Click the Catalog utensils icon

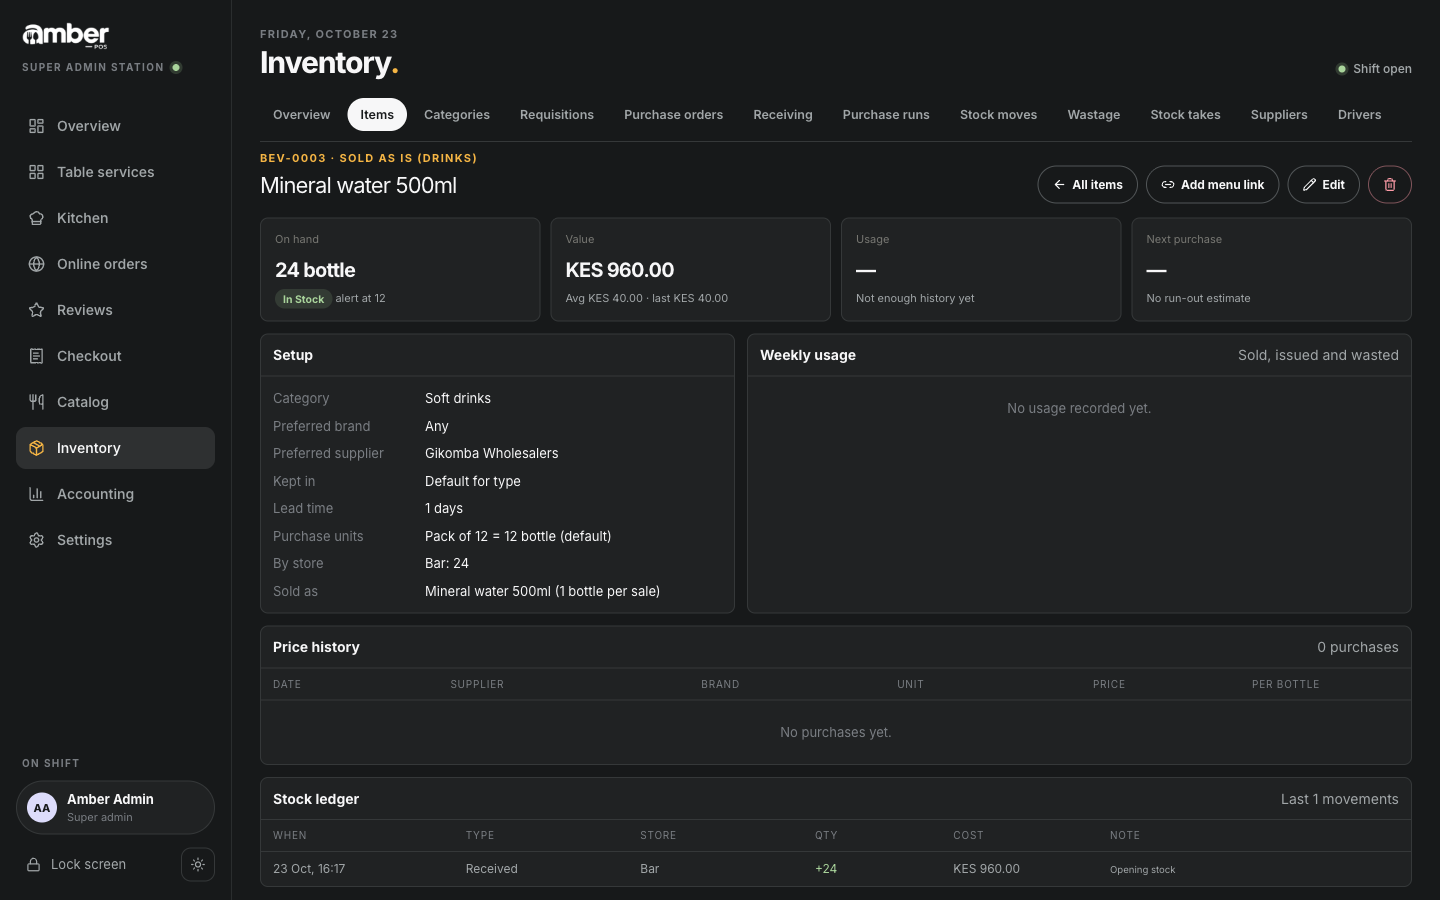click(36, 402)
